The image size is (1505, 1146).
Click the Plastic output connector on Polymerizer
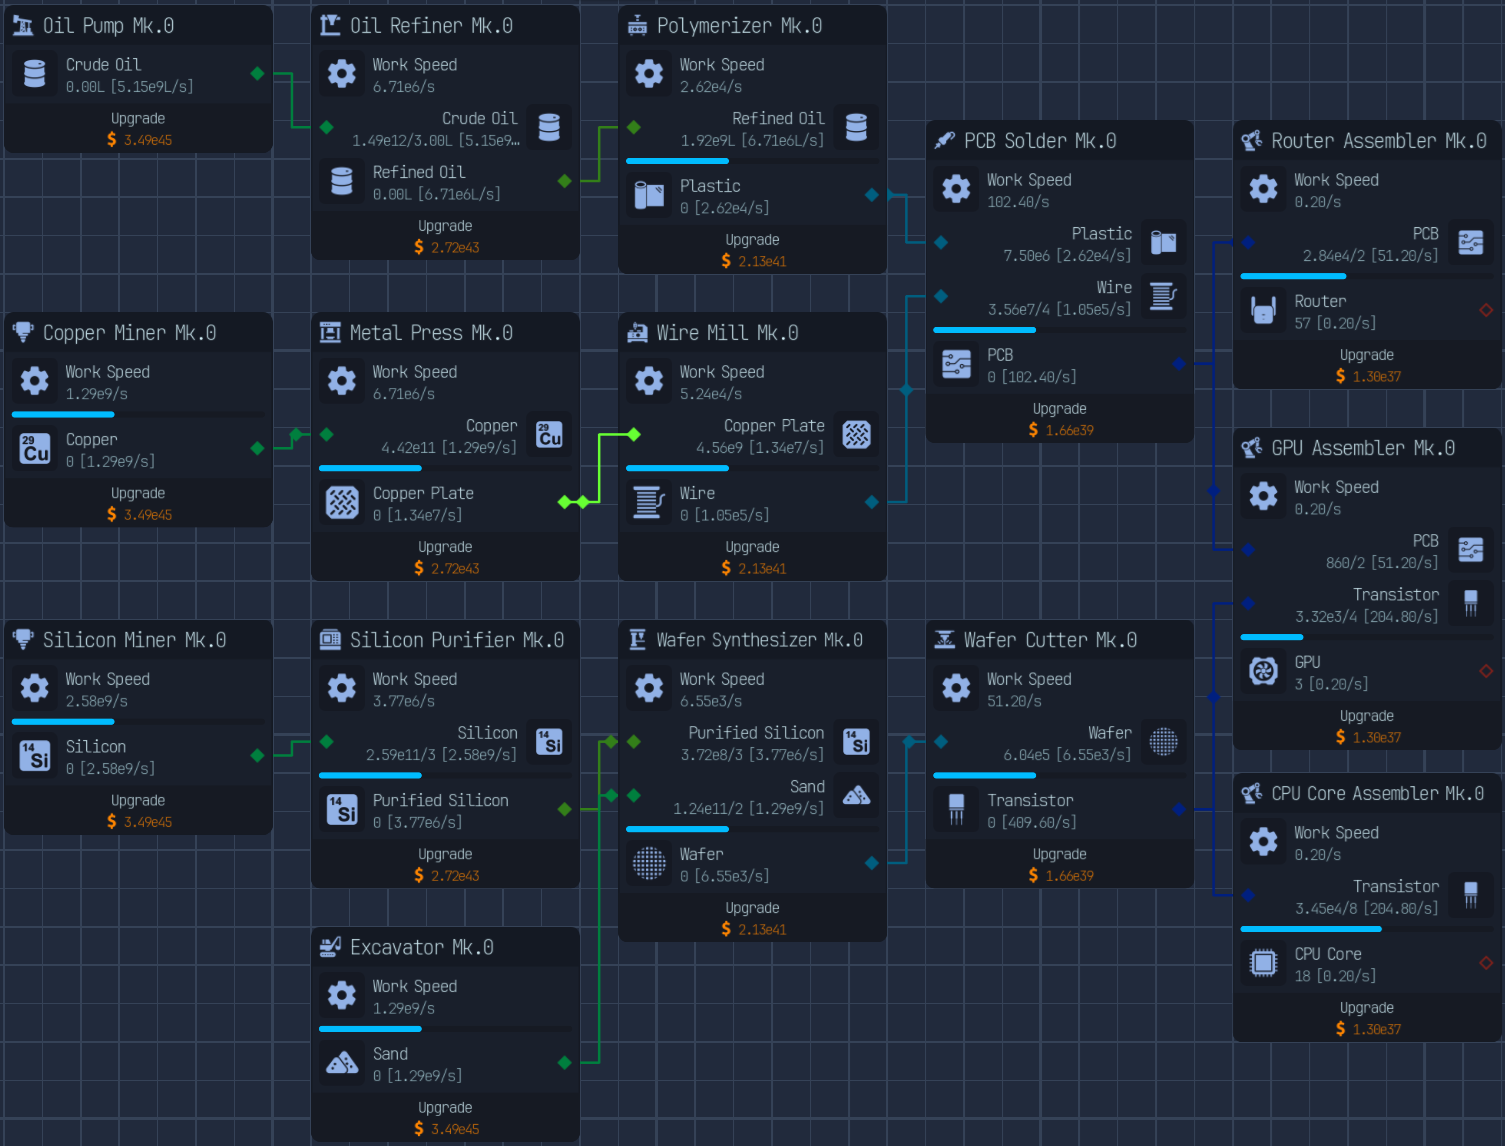coord(872,195)
